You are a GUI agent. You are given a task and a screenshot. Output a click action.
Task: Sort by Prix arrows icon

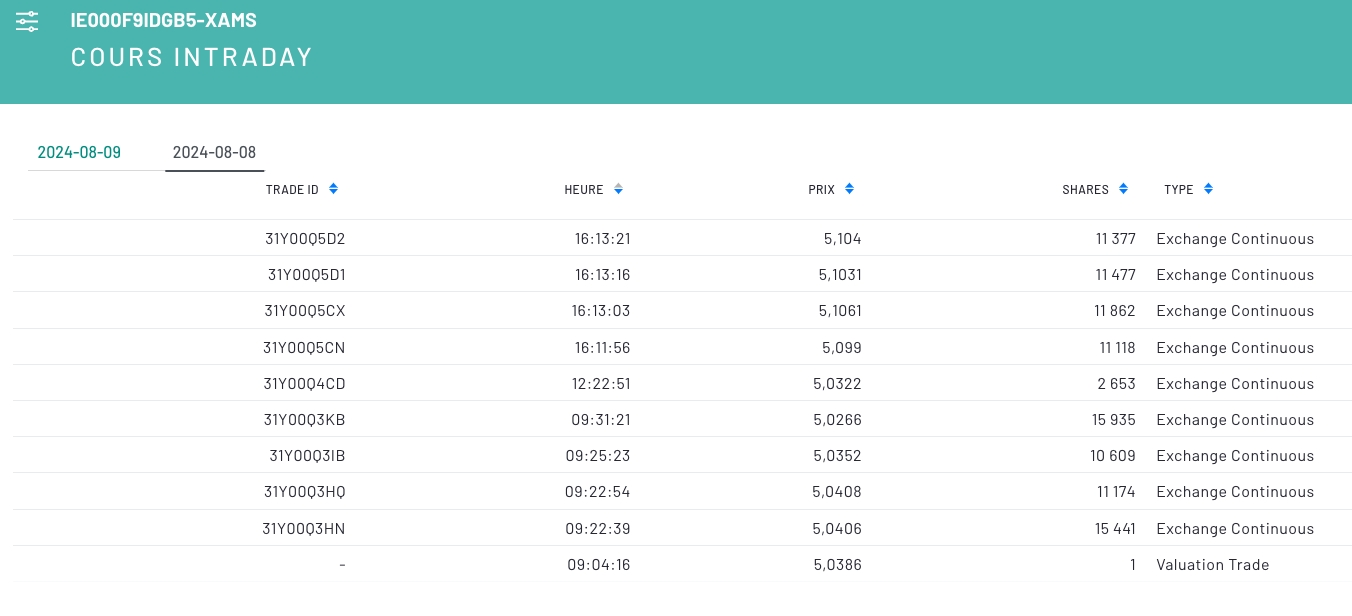coord(849,189)
